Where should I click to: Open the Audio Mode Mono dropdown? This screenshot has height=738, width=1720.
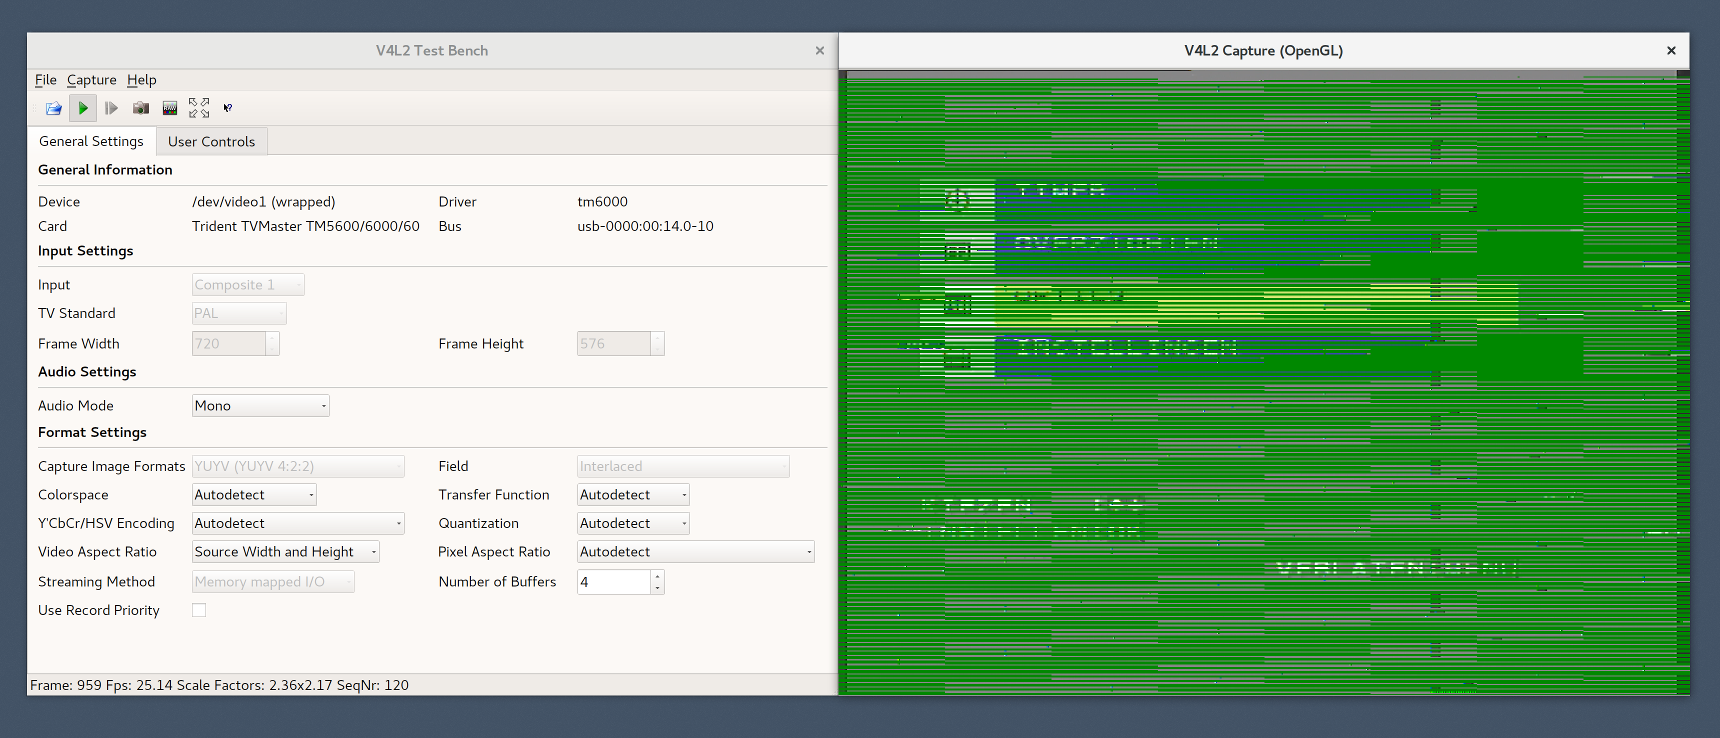pyautogui.click(x=261, y=406)
